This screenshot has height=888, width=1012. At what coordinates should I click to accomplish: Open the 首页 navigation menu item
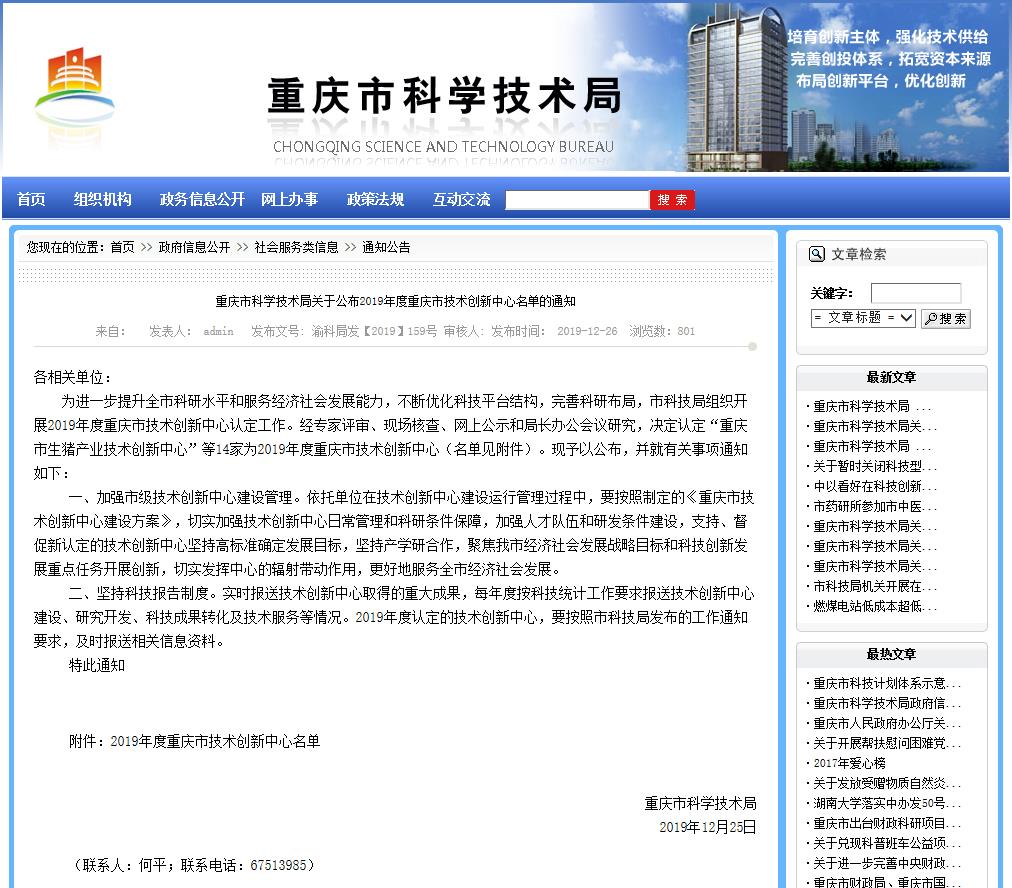31,199
